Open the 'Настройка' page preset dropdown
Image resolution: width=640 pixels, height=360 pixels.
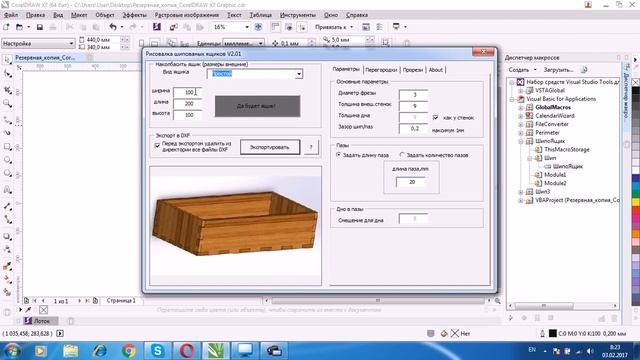[71, 43]
